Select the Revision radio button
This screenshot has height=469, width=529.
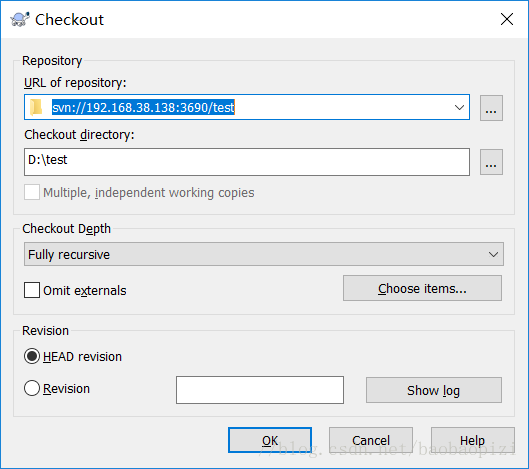32,388
